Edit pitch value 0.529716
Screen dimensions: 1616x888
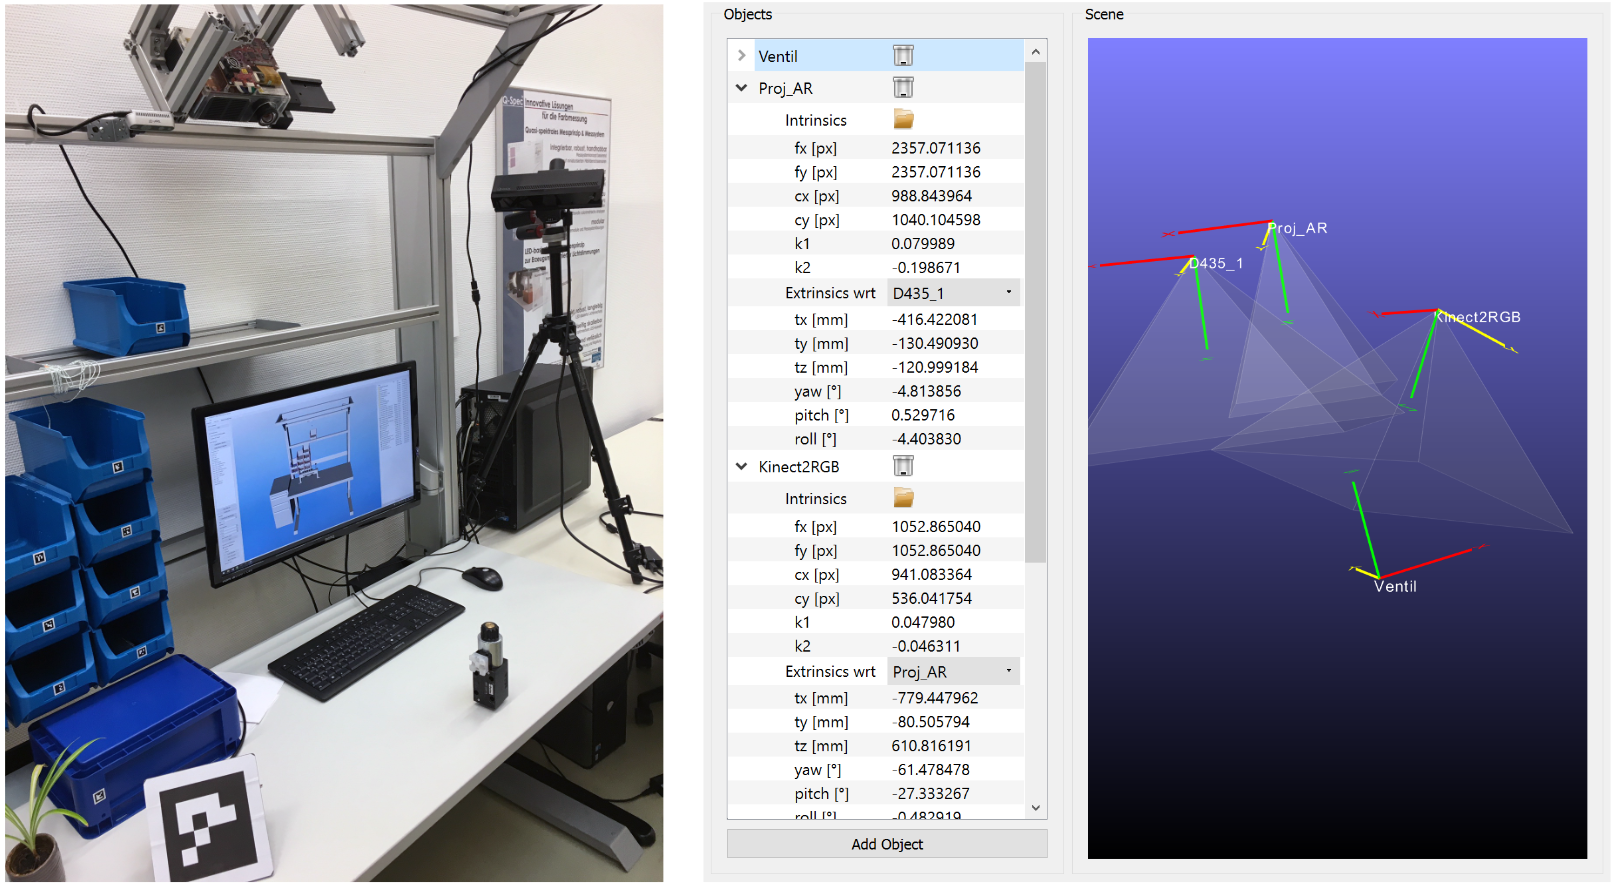923,415
